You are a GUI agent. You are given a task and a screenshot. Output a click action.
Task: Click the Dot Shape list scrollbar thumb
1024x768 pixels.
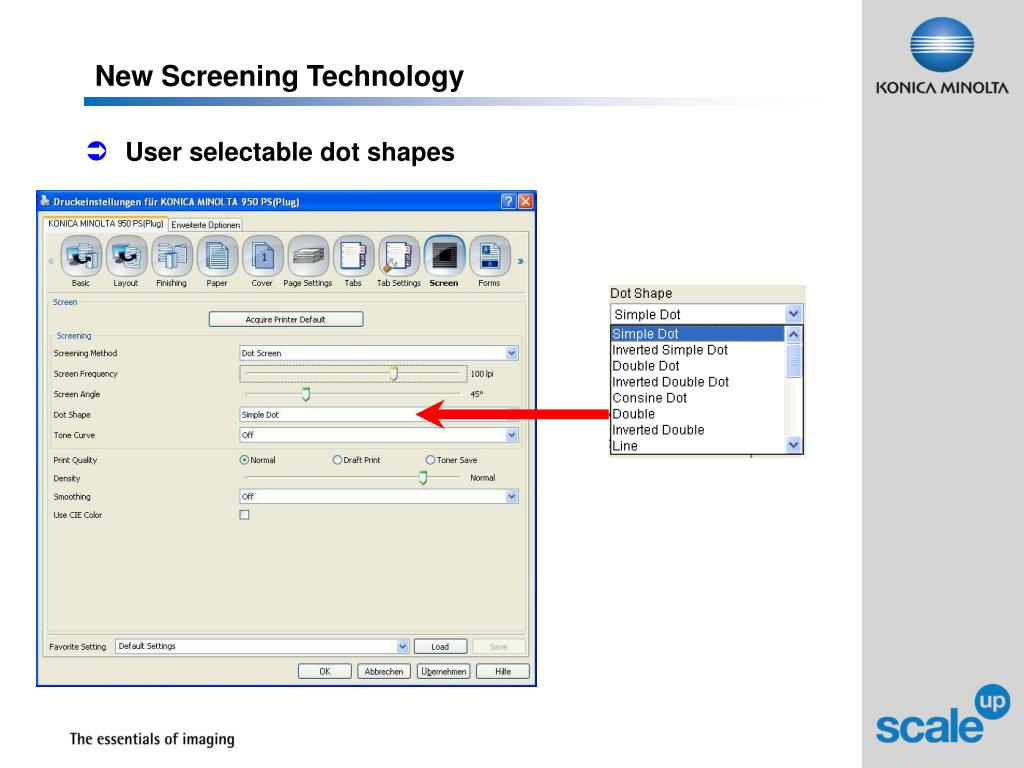pos(793,360)
